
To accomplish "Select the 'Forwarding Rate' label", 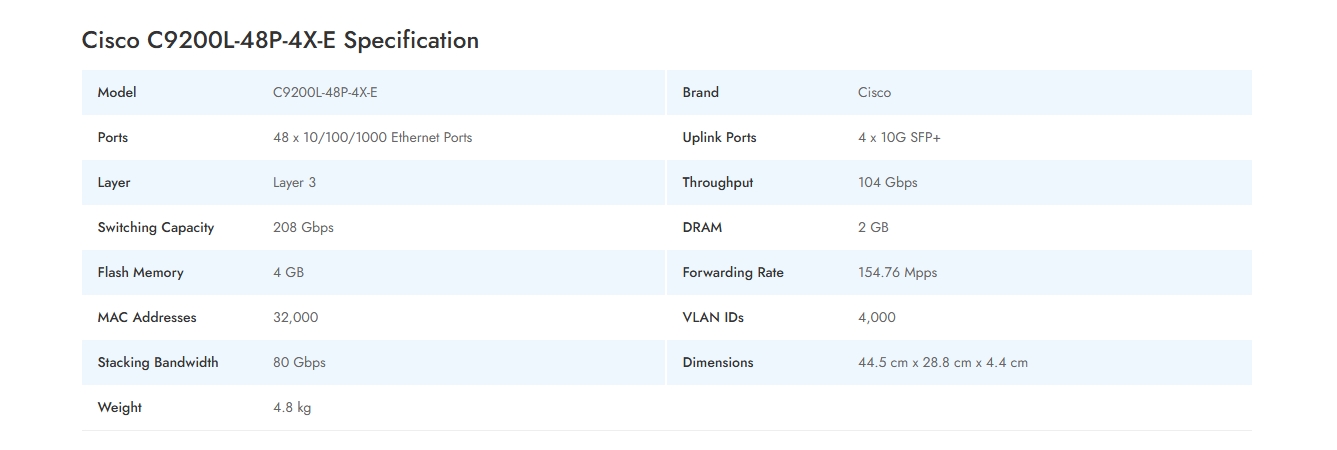I will [x=733, y=272].
